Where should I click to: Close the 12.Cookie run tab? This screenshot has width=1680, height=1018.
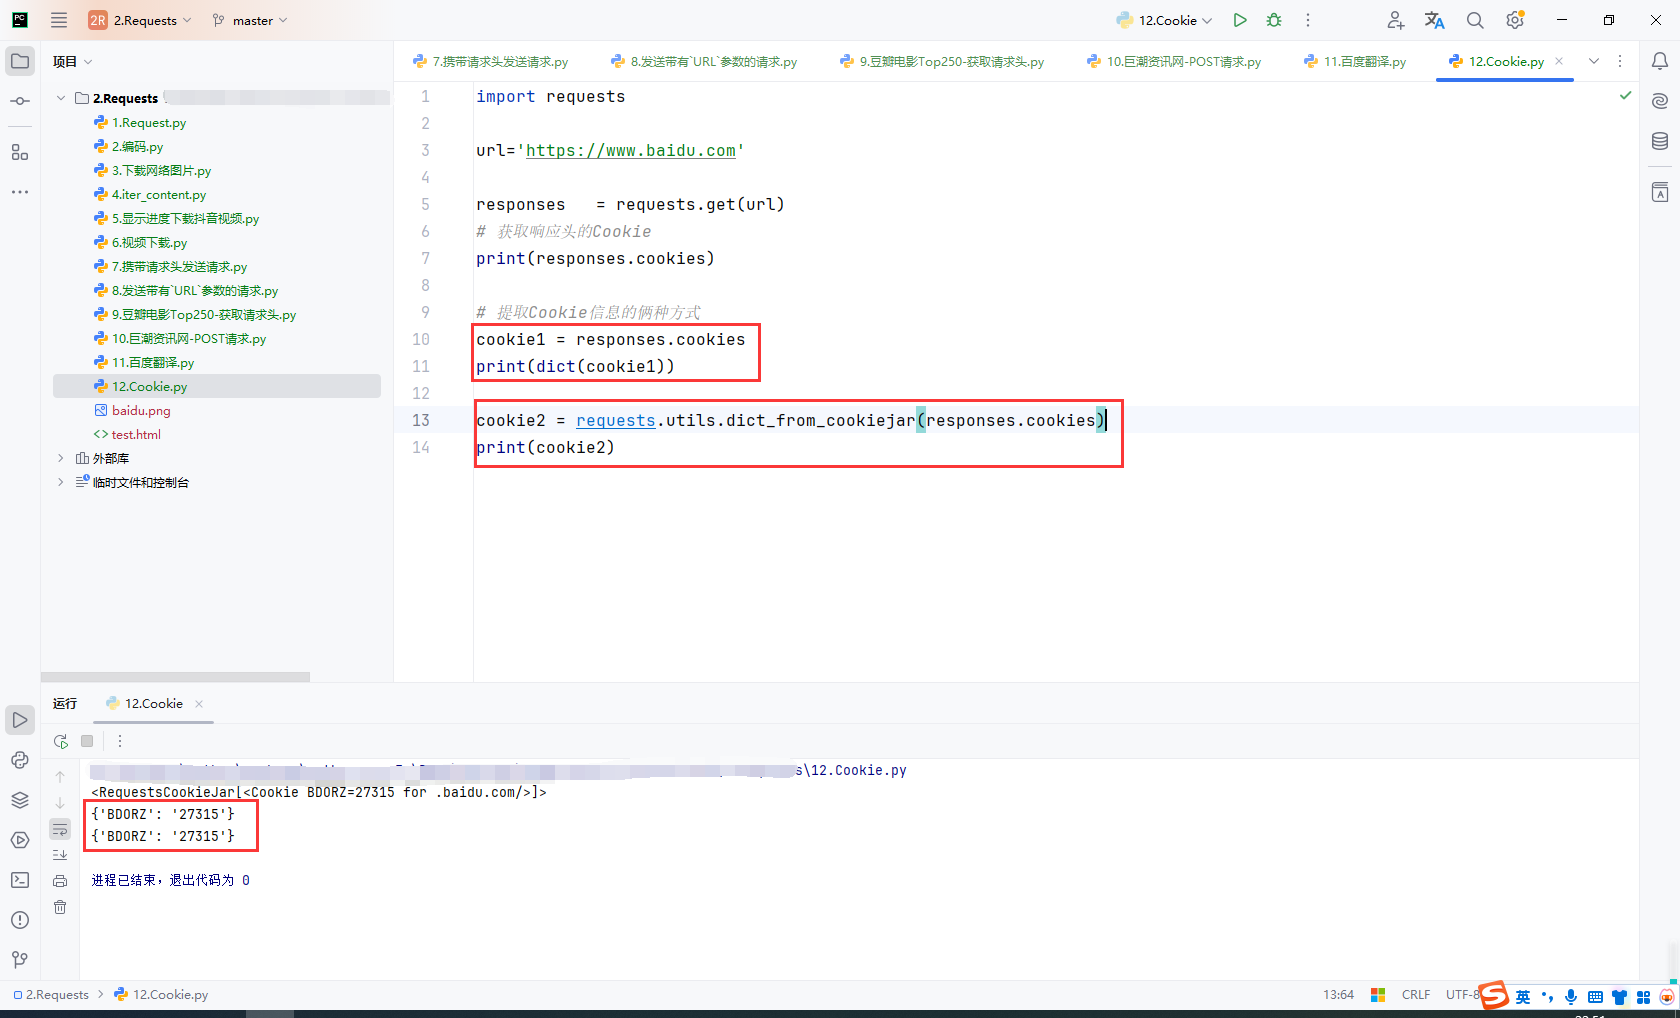pyautogui.click(x=199, y=704)
